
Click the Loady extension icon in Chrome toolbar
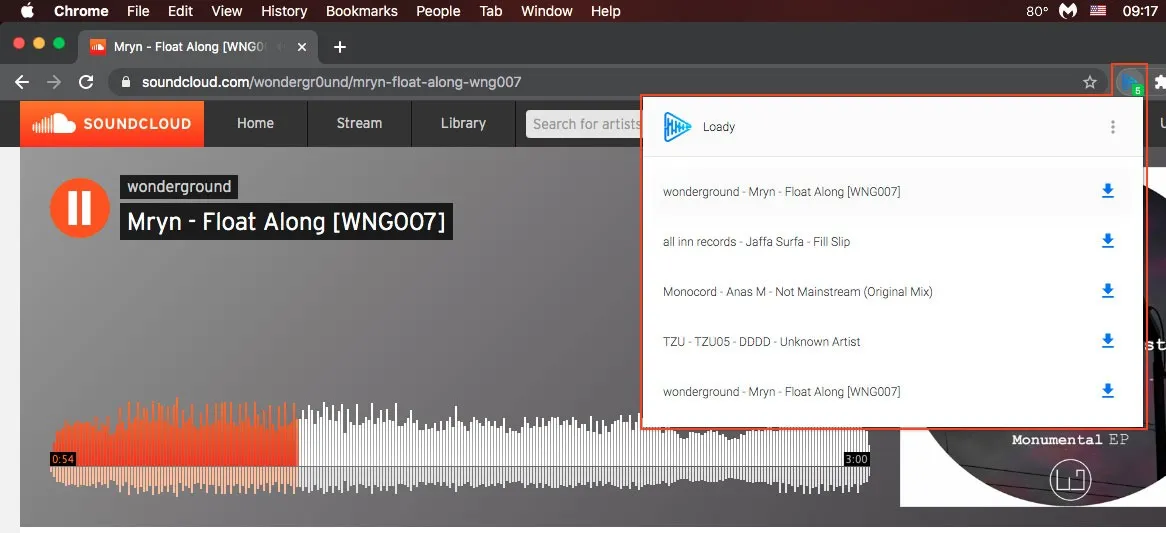coord(1130,81)
